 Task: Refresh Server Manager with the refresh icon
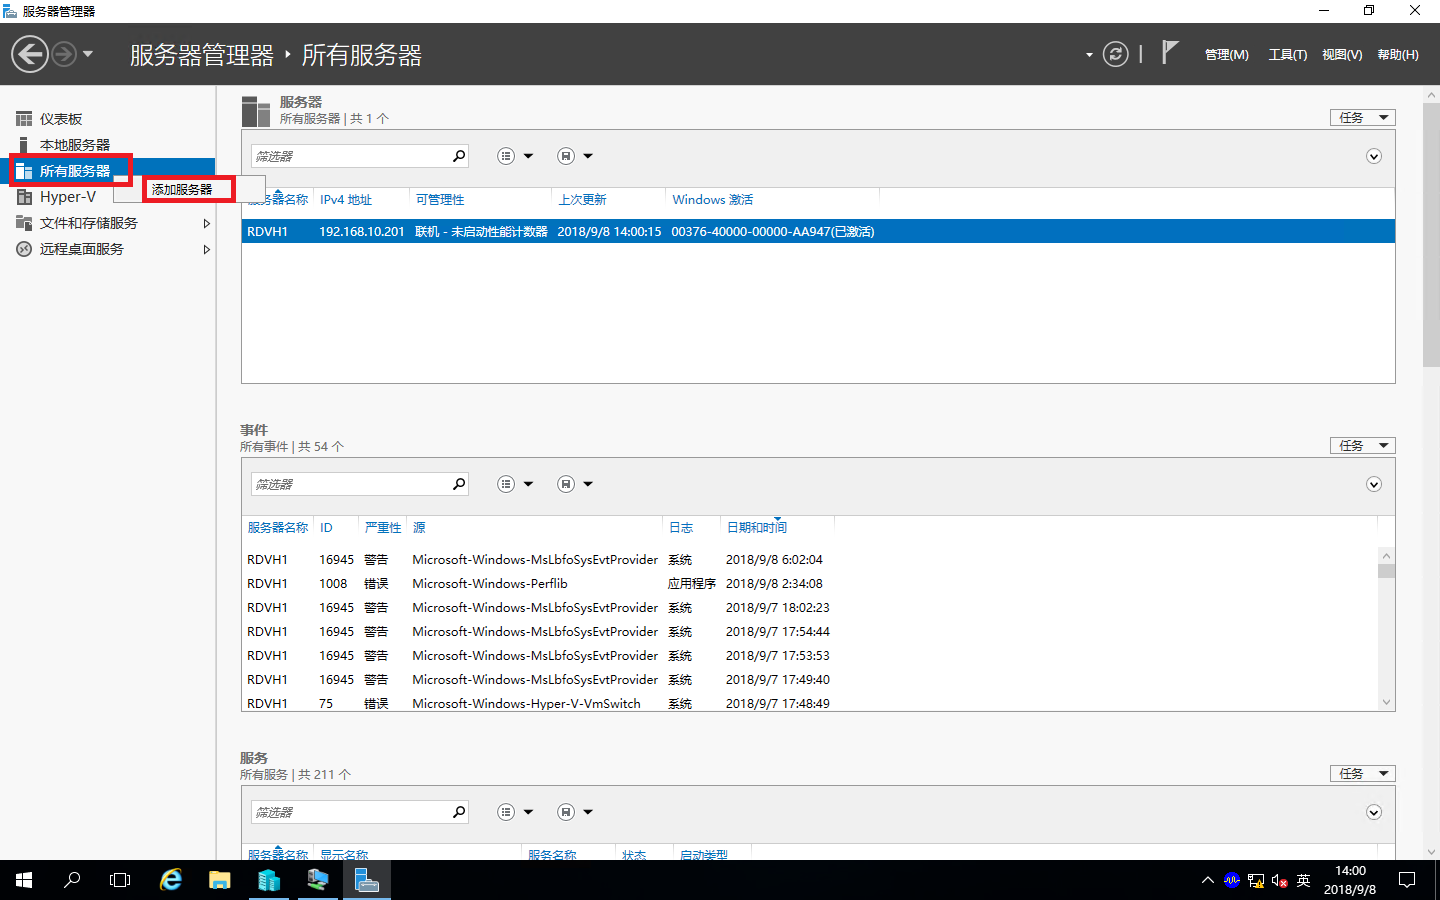point(1115,54)
